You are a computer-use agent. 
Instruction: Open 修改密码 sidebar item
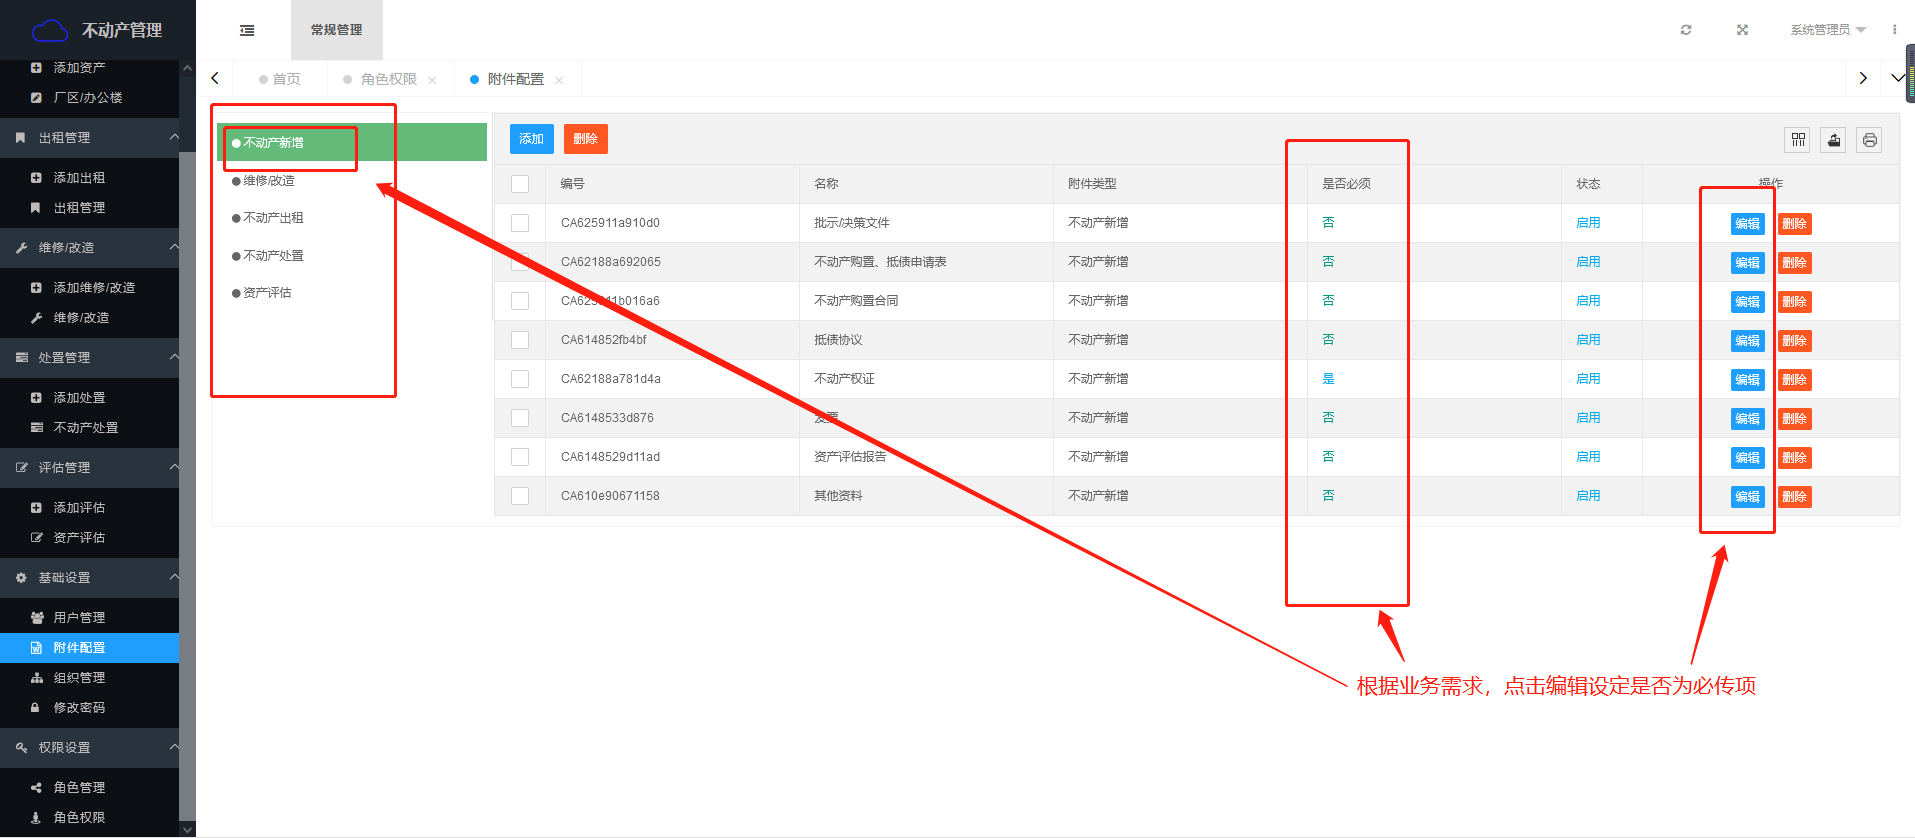tap(89, 708)
